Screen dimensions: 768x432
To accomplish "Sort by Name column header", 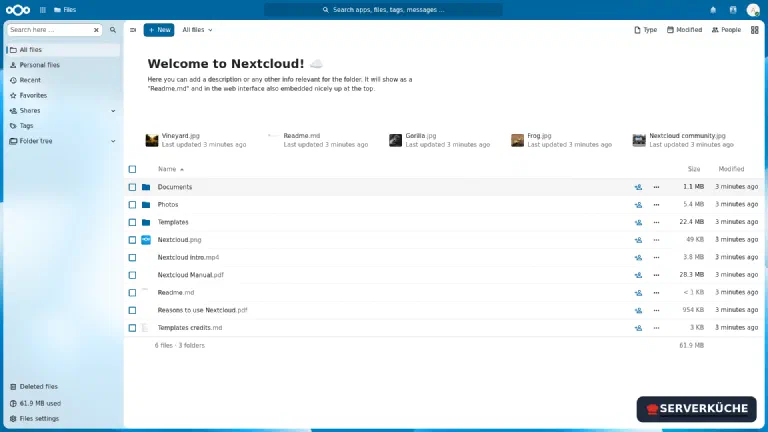I will (170, 169).
